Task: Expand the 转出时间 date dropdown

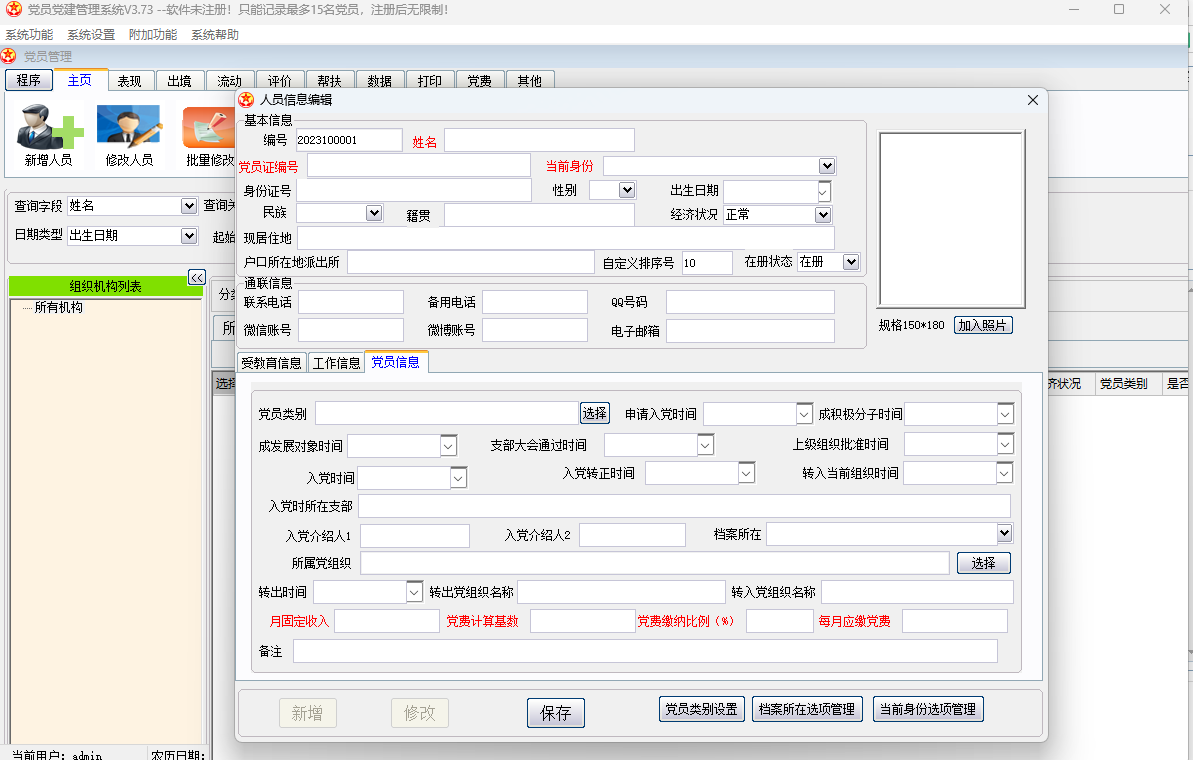Action: click(414, 592)
